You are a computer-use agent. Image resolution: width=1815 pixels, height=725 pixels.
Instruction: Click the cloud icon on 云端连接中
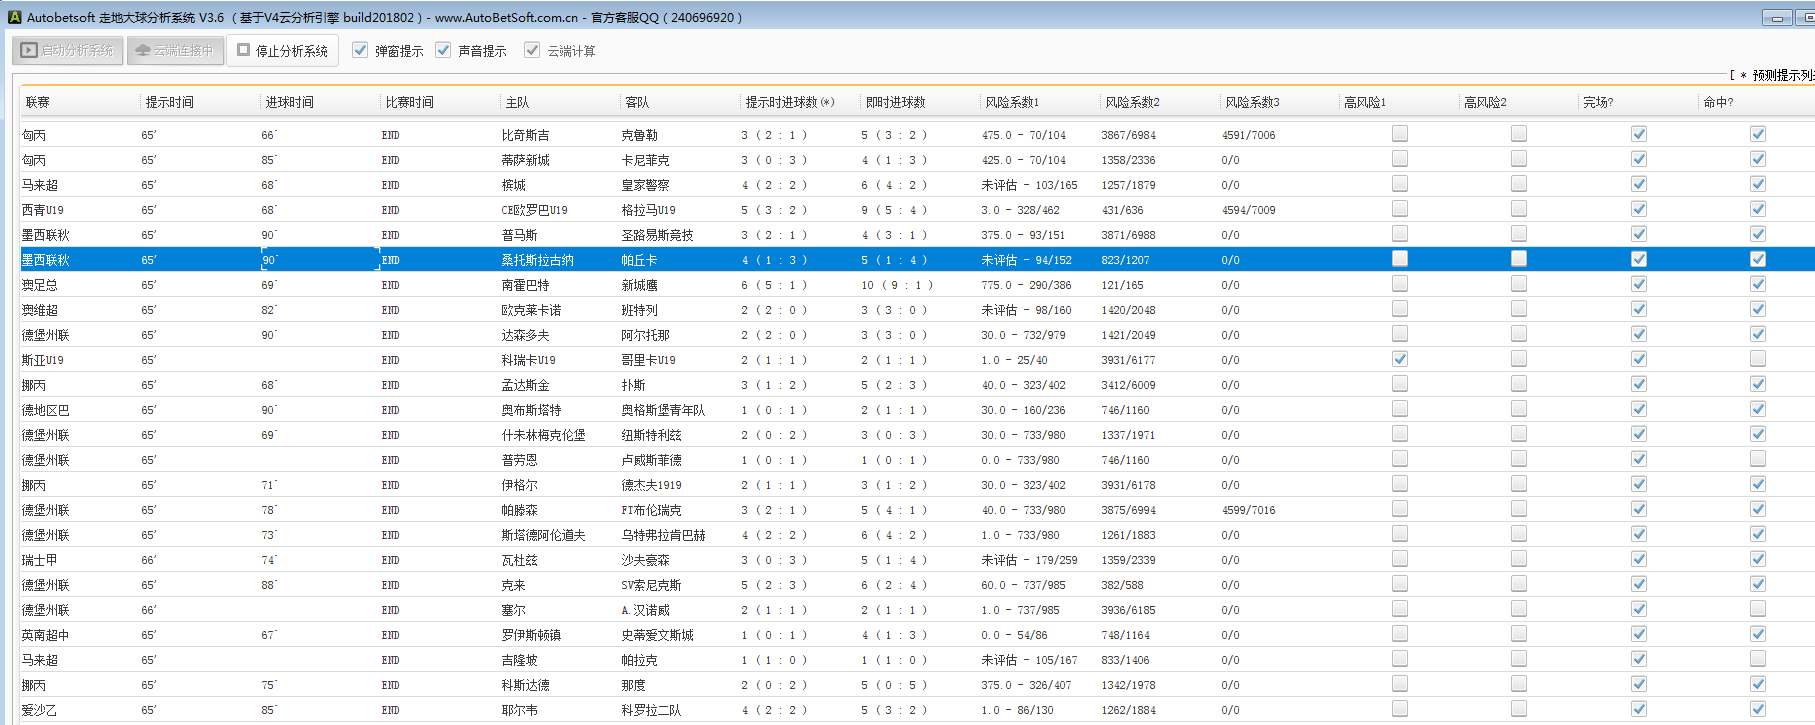[x=143, y=50]
